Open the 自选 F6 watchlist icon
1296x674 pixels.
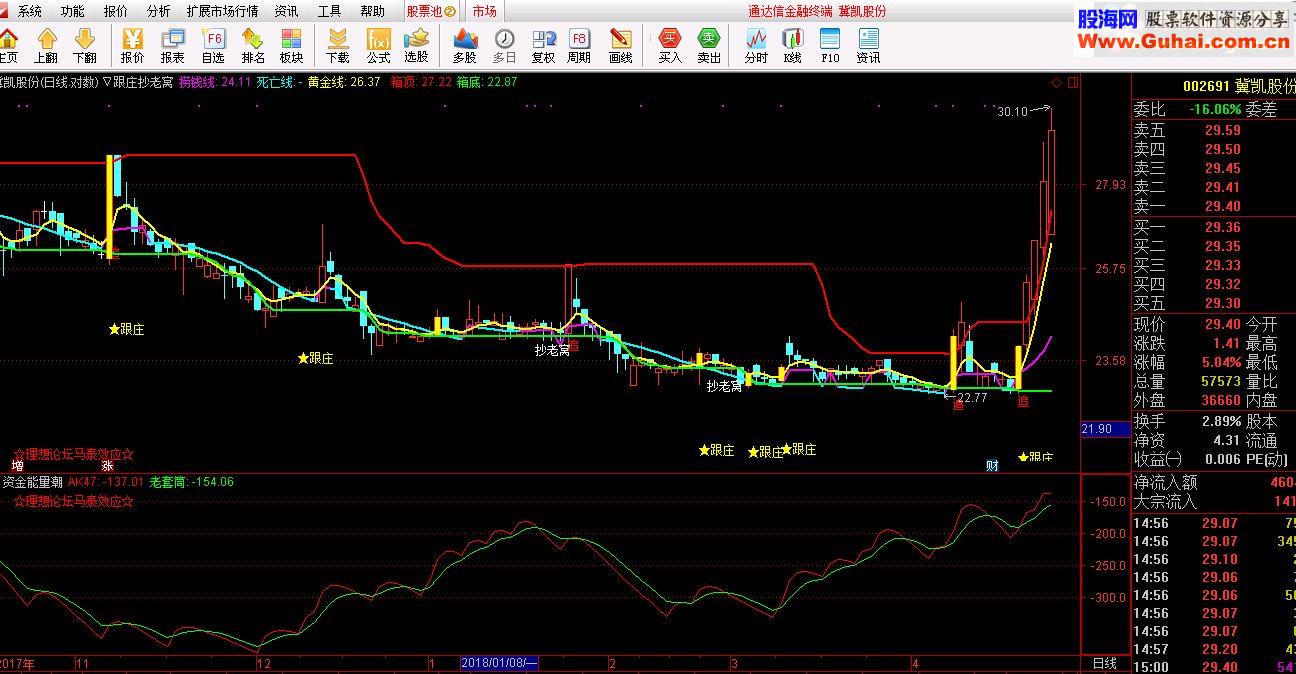point(213,46)
